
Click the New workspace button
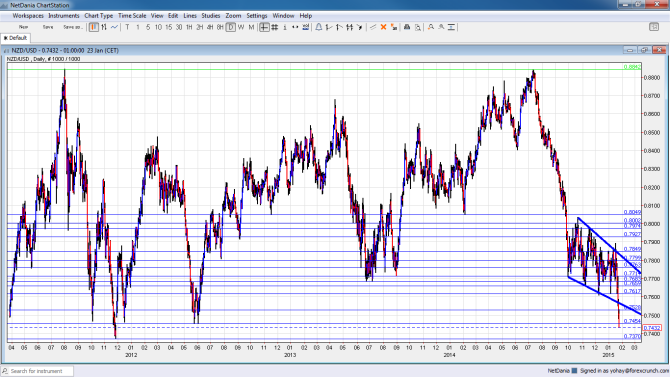24,27
